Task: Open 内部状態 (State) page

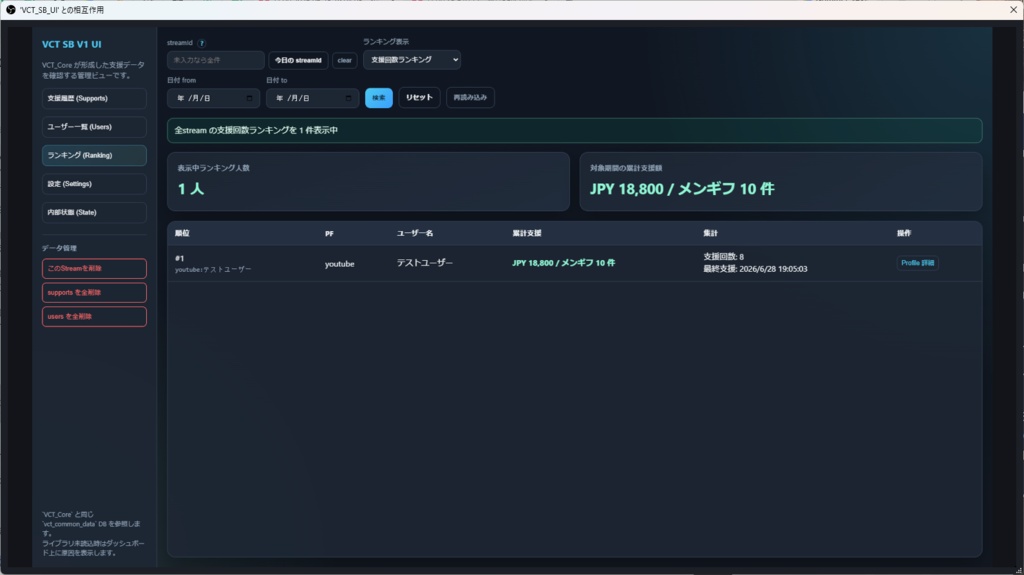Action: (94, 212)
